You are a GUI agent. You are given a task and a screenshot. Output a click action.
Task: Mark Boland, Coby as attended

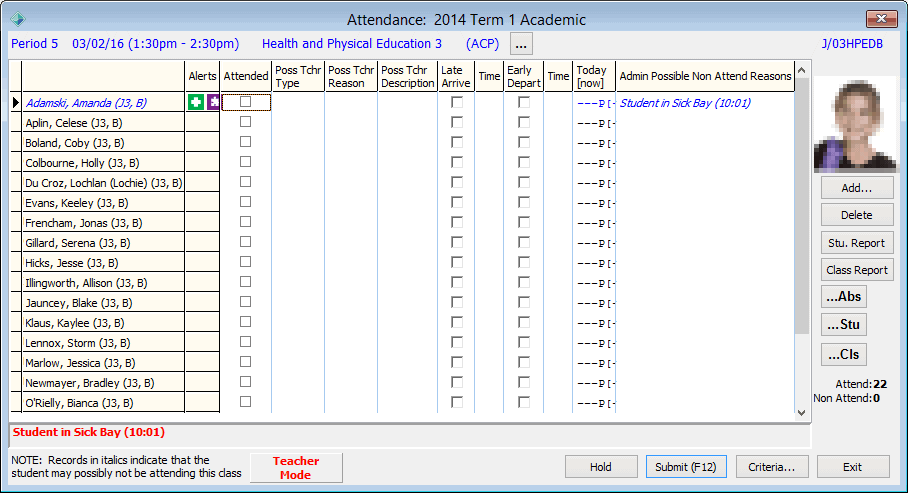tap(246, 142)
